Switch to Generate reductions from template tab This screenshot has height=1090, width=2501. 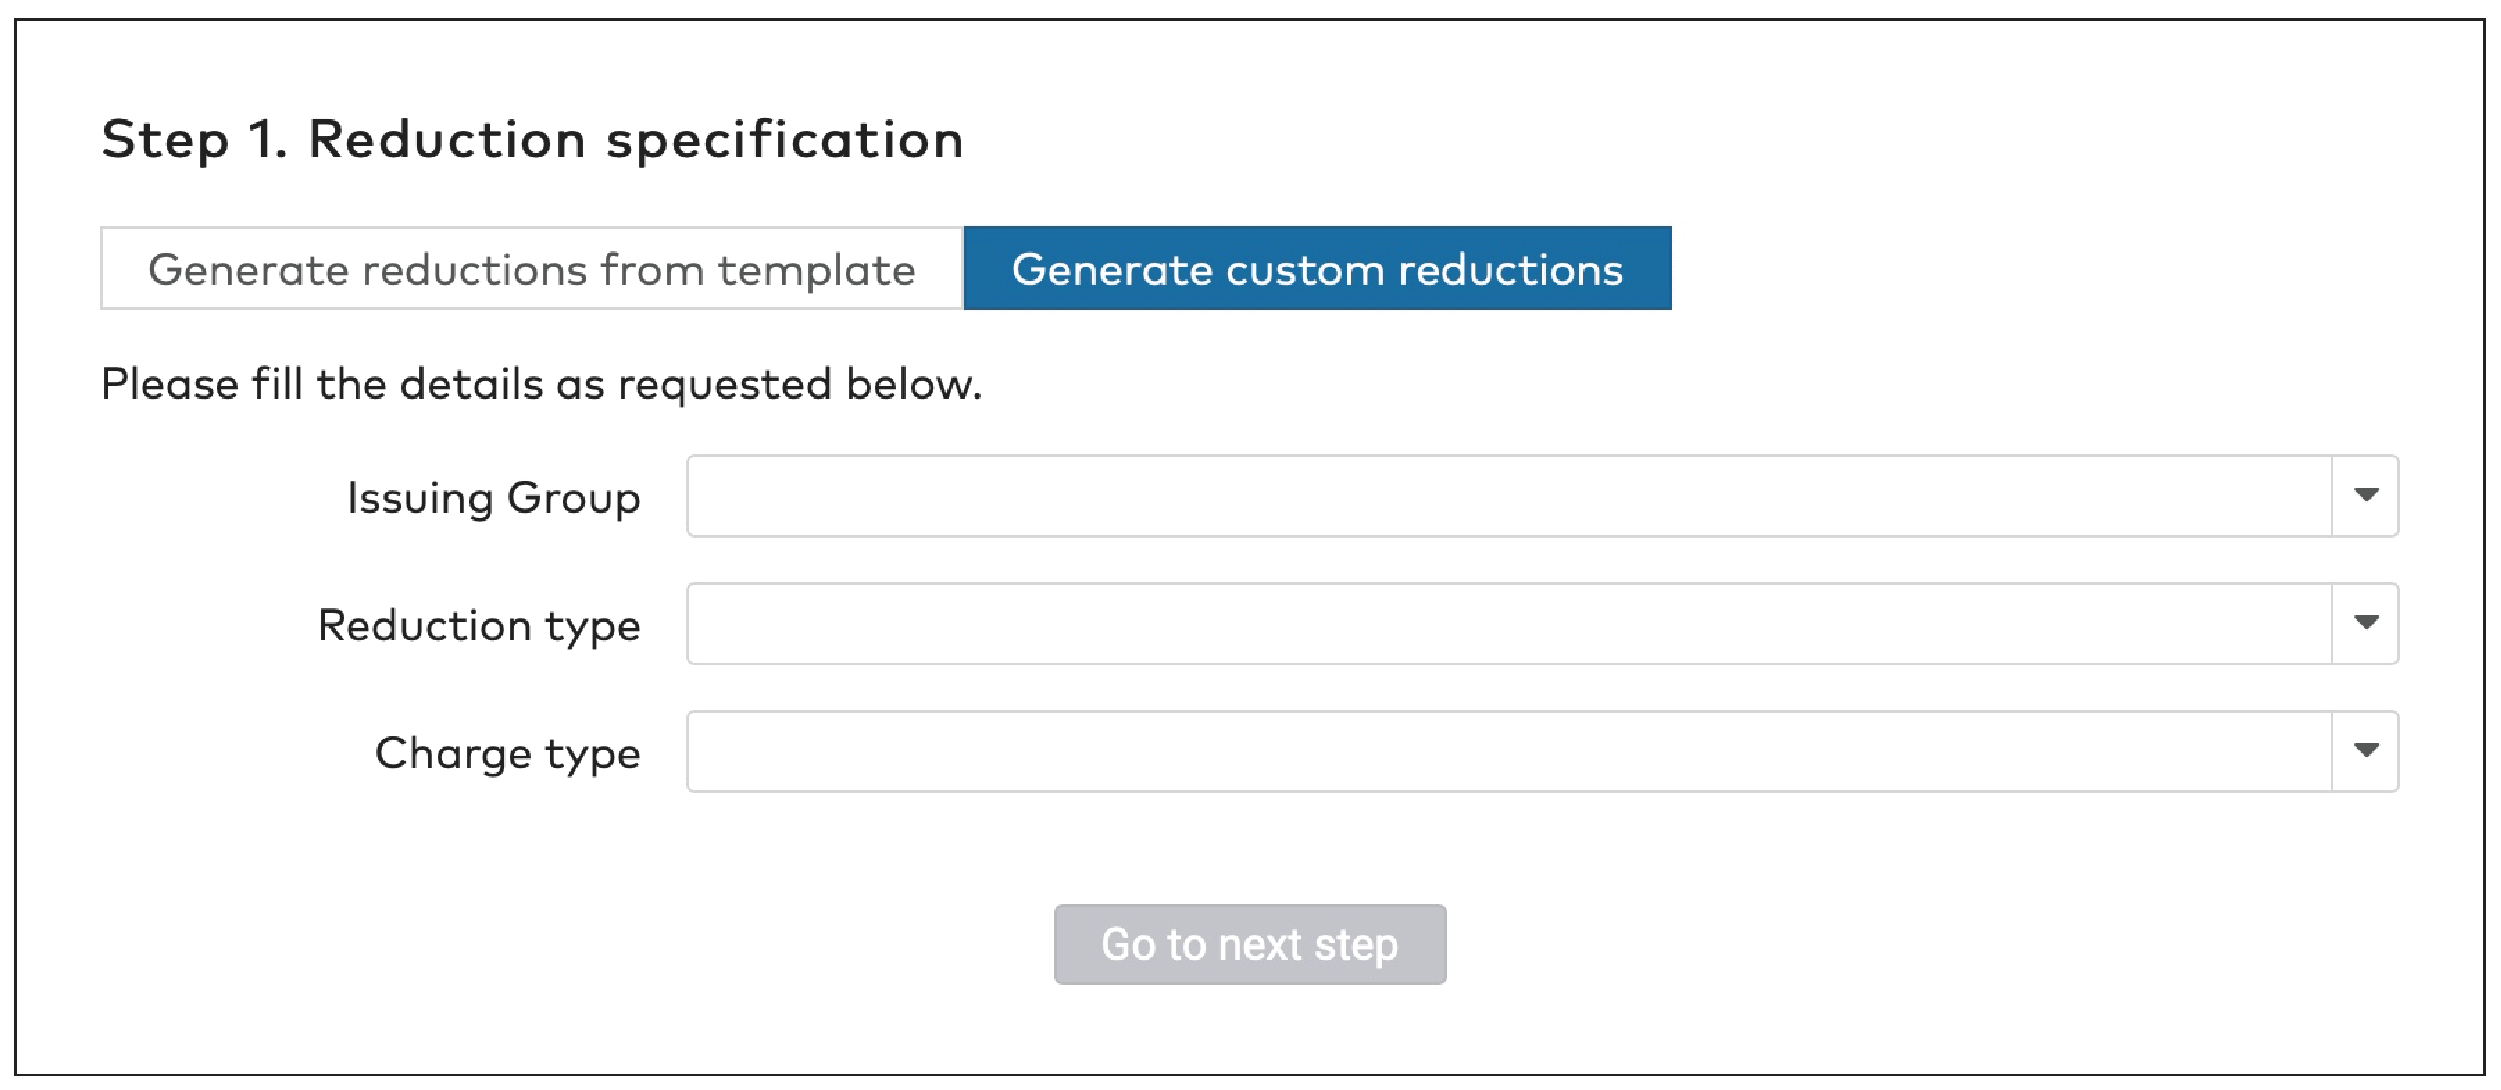click(532, 268)
